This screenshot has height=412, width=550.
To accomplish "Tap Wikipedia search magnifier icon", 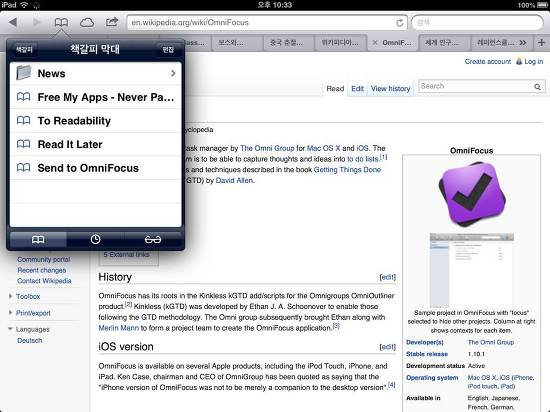I will click(537, 87).
